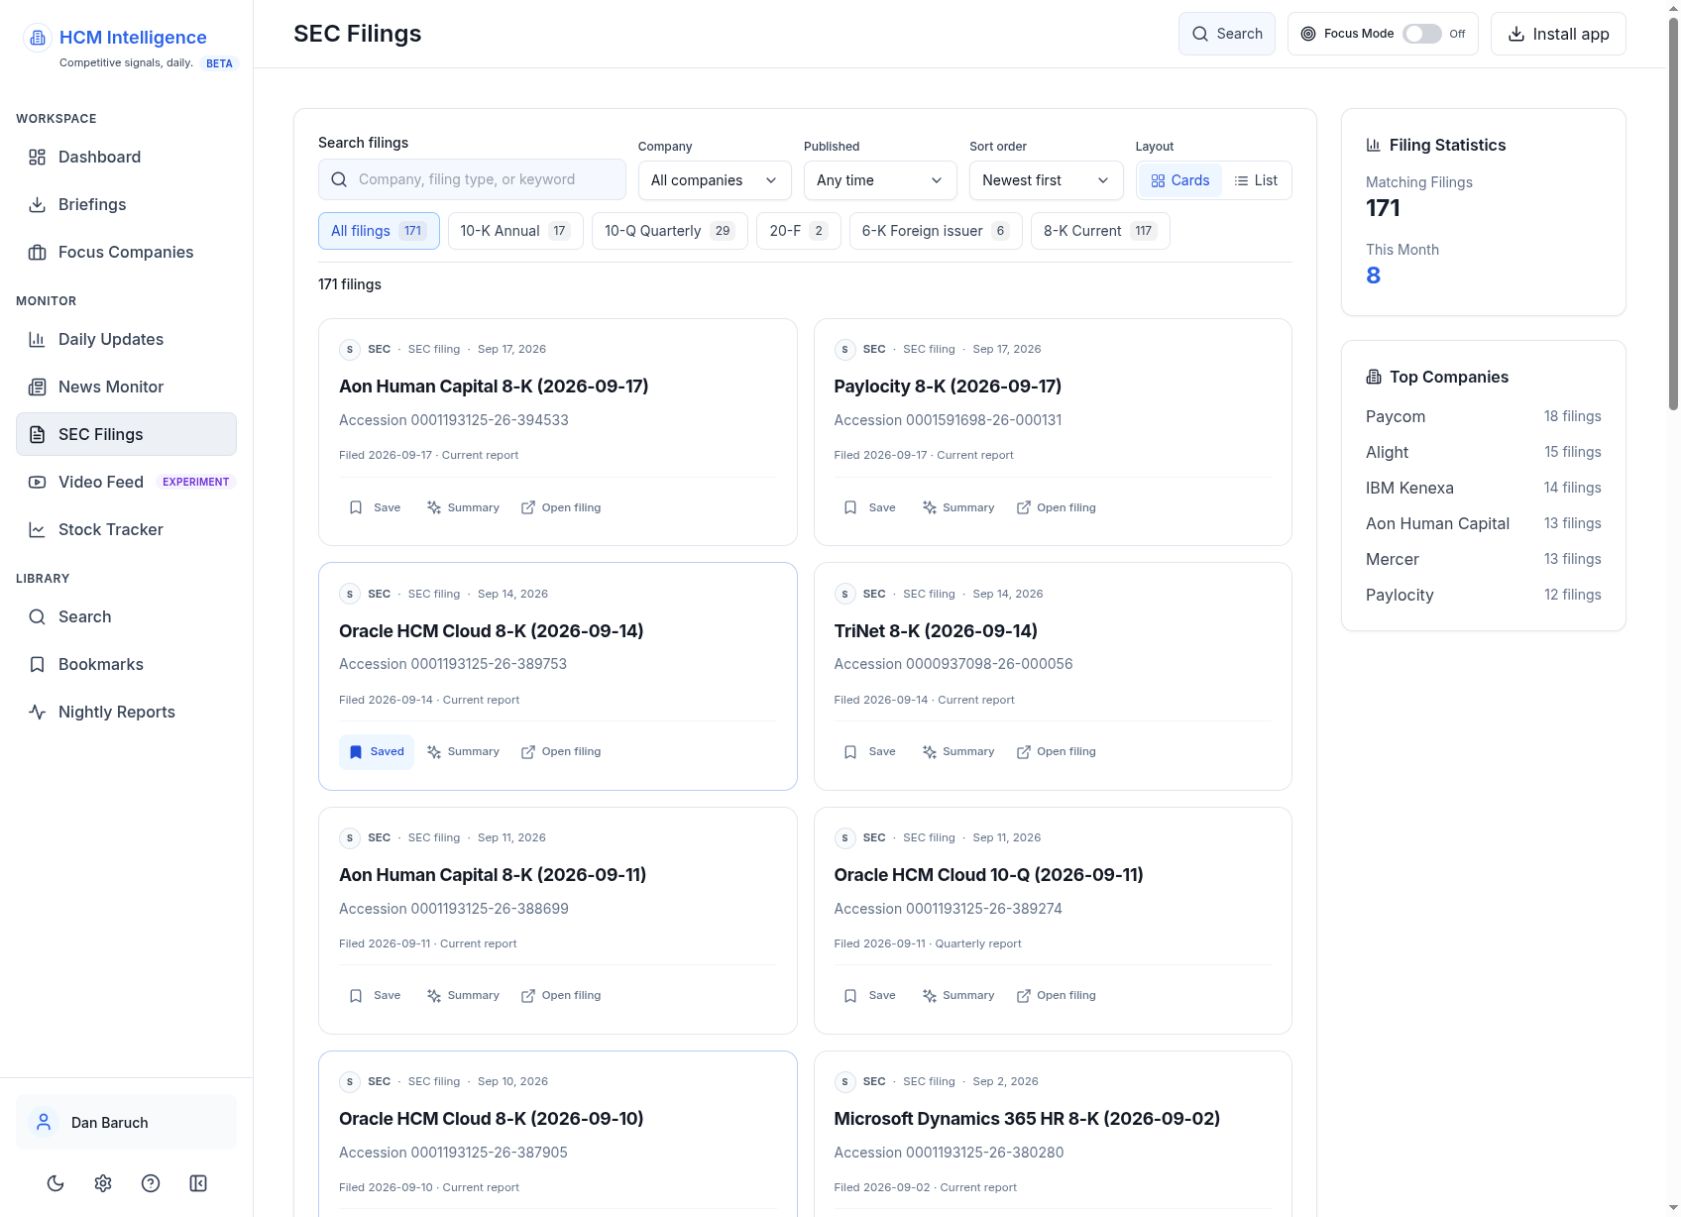The height and width of the screenshot is (1217, 1681).
Task: Save the TriNet 8-K filing
Action: pyautogui.click(x=870, y=752)
